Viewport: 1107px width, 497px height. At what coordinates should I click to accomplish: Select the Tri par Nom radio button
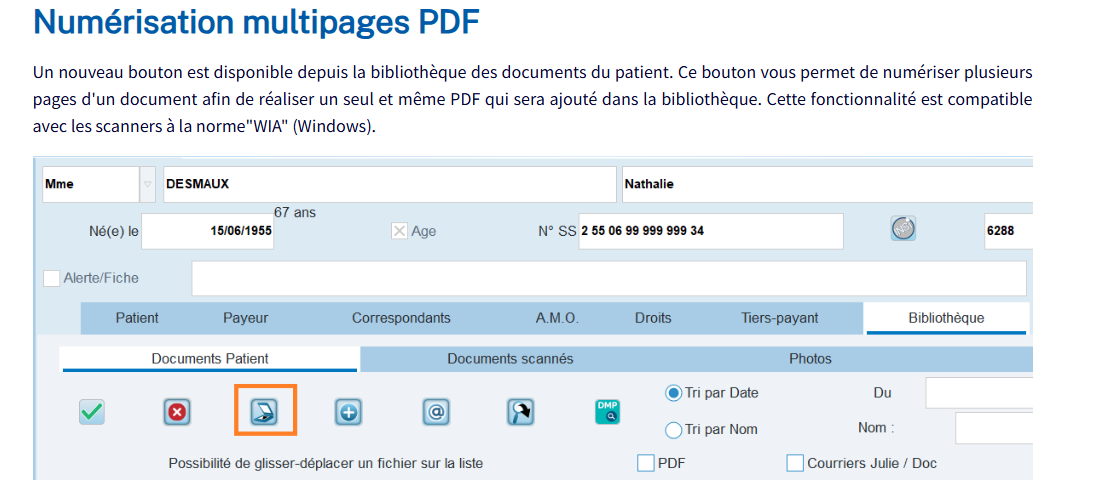click(674, 429)
